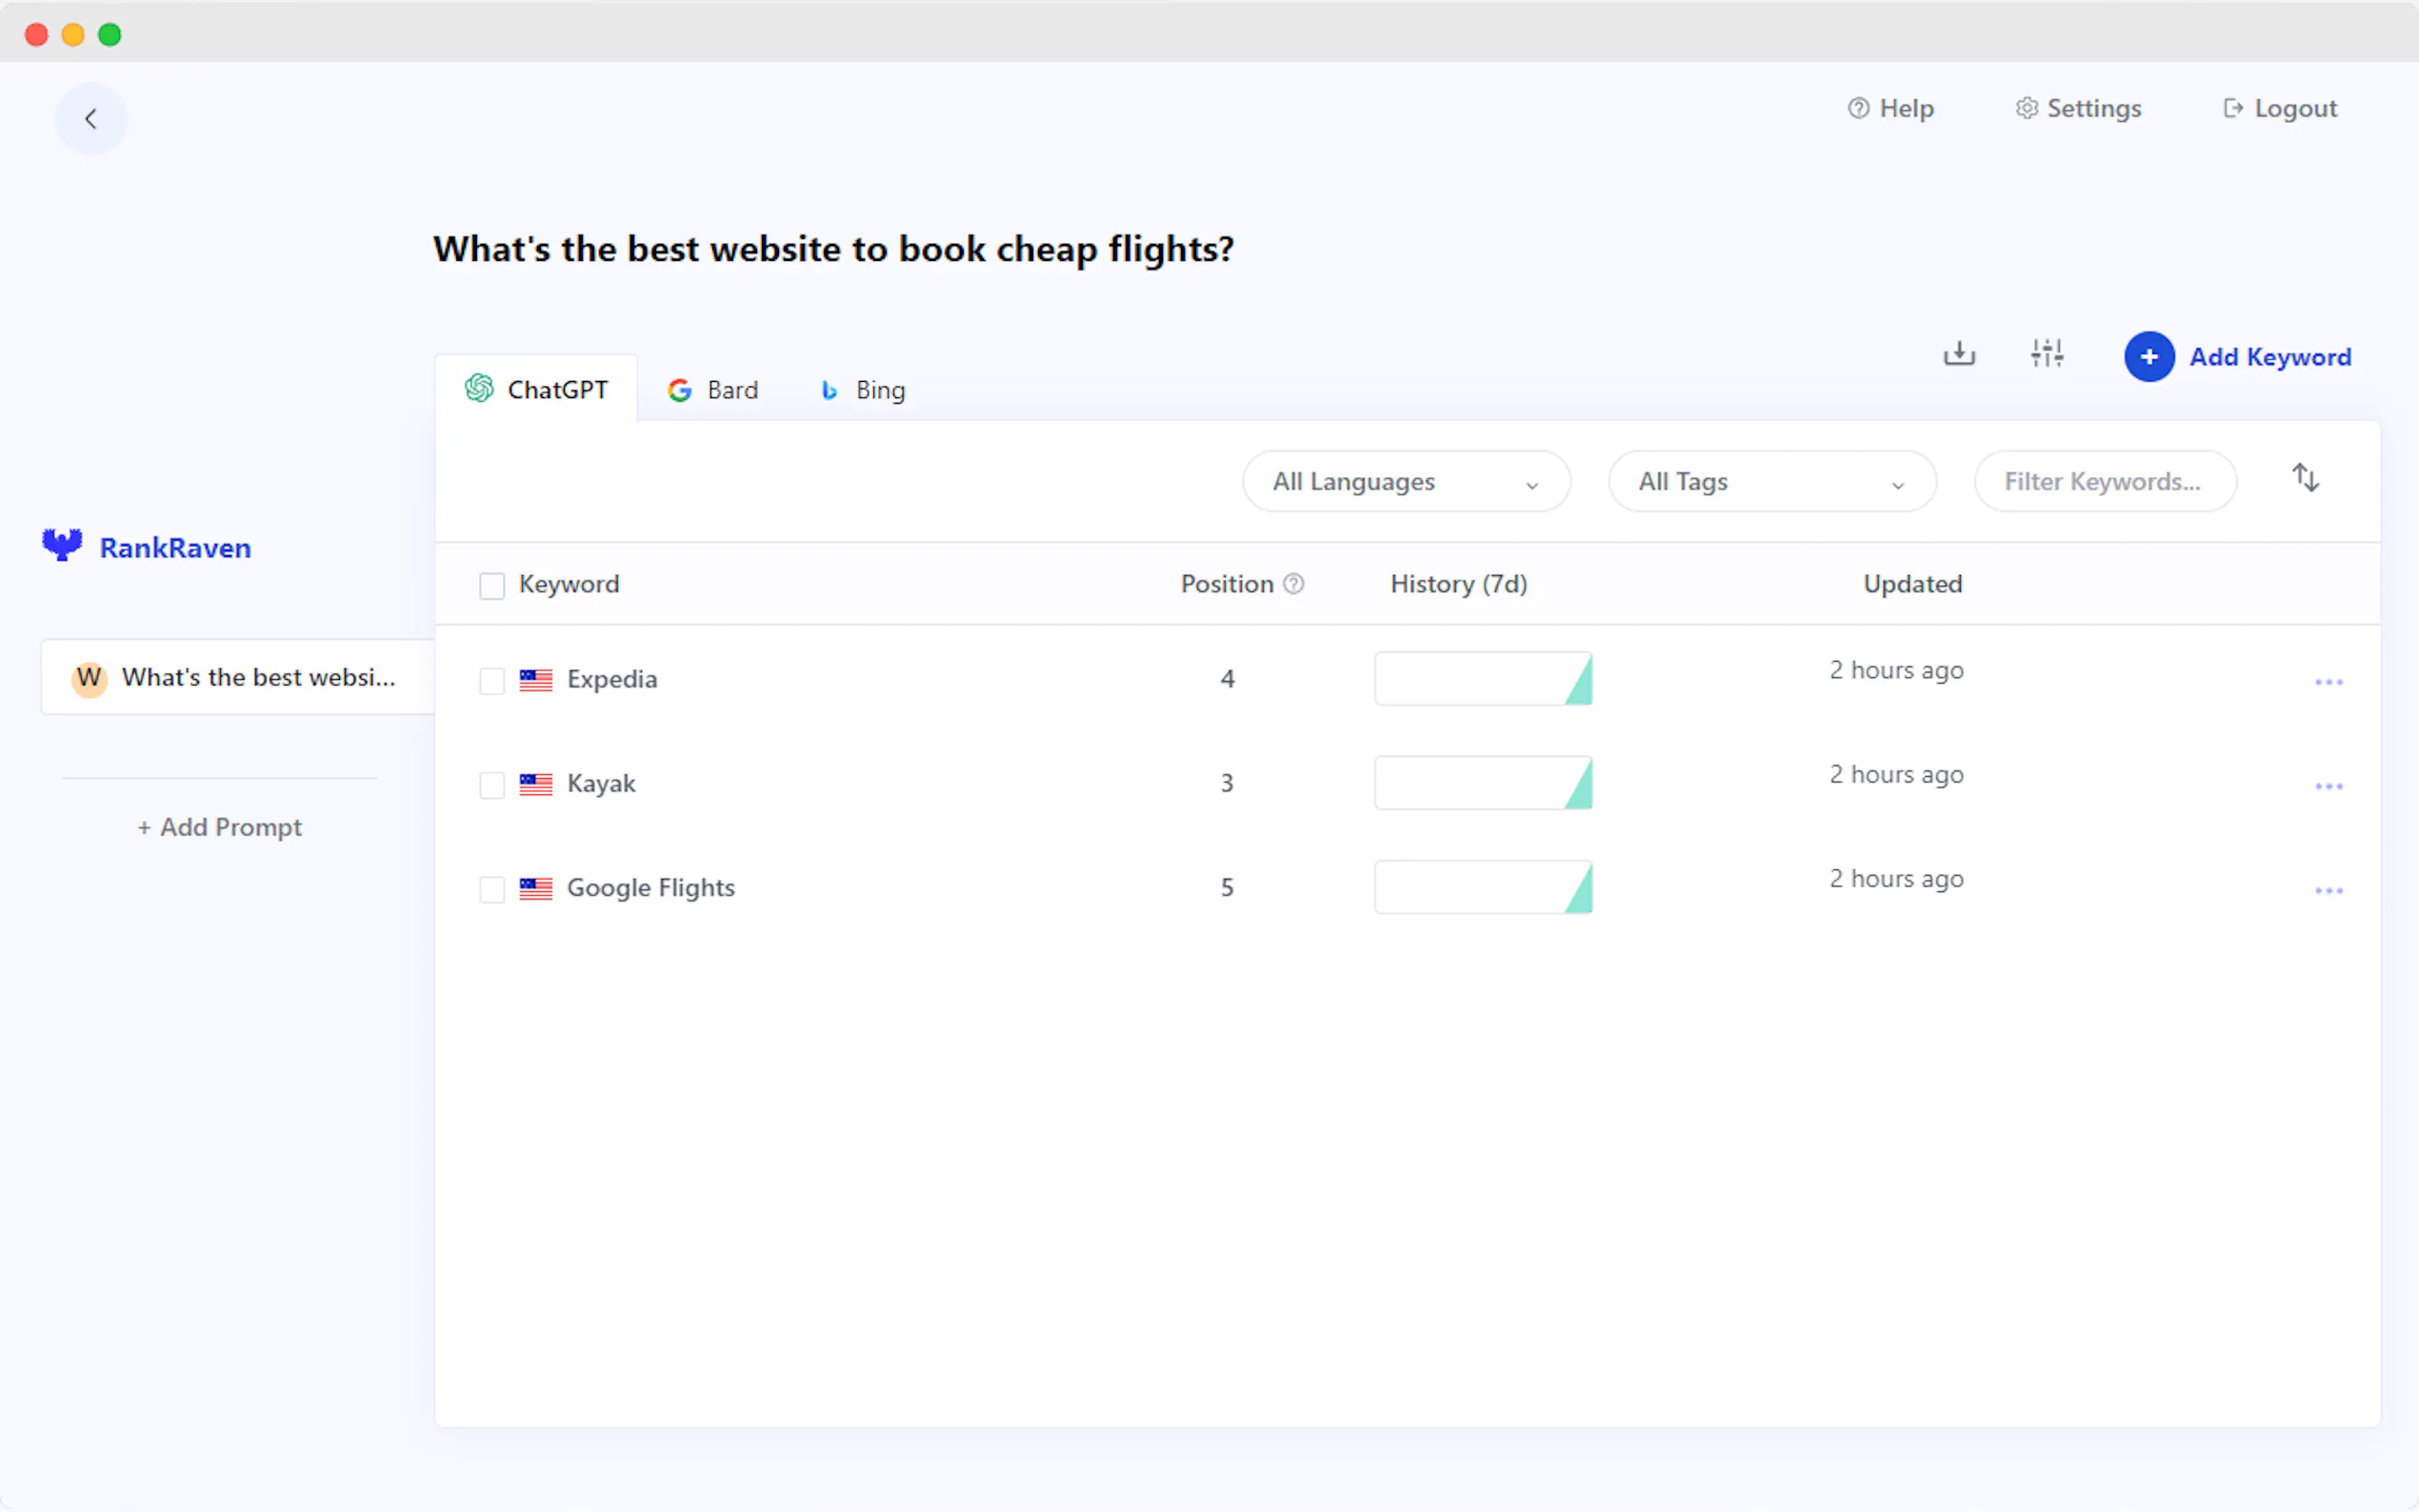Expand the All Tags dropdown
The image size is (2419, 1512).
click(1771, 482)
